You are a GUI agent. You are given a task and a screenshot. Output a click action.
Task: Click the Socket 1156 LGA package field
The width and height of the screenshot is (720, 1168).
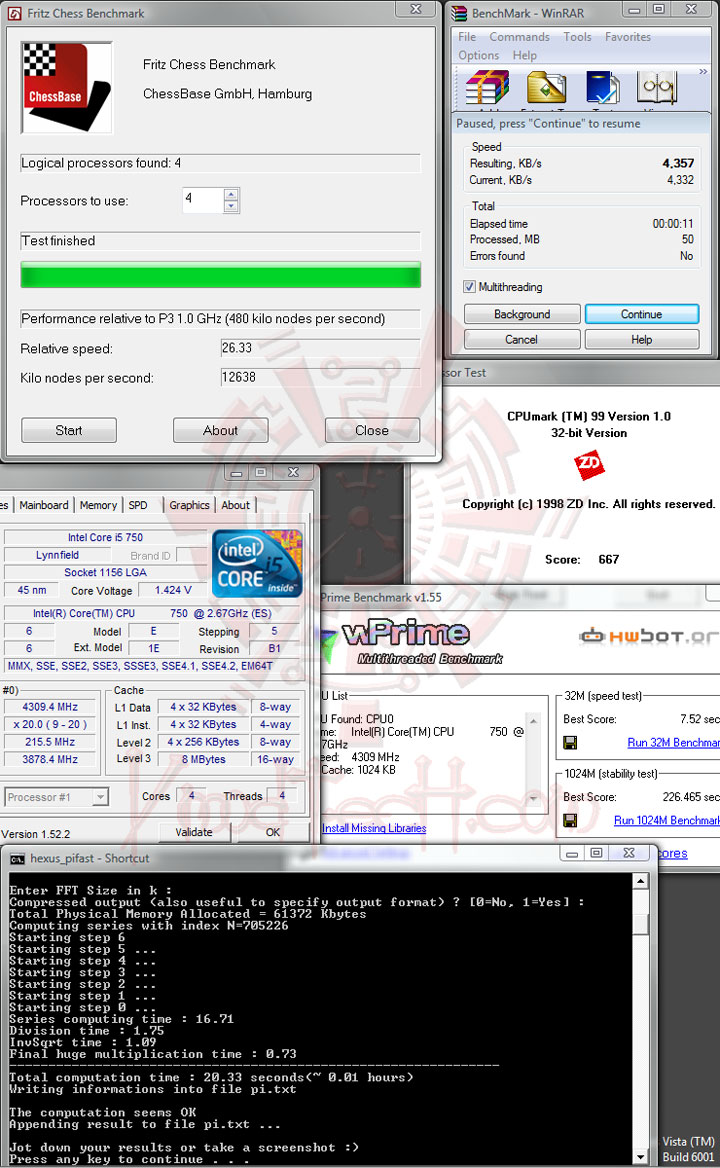(x=105, y=572)
